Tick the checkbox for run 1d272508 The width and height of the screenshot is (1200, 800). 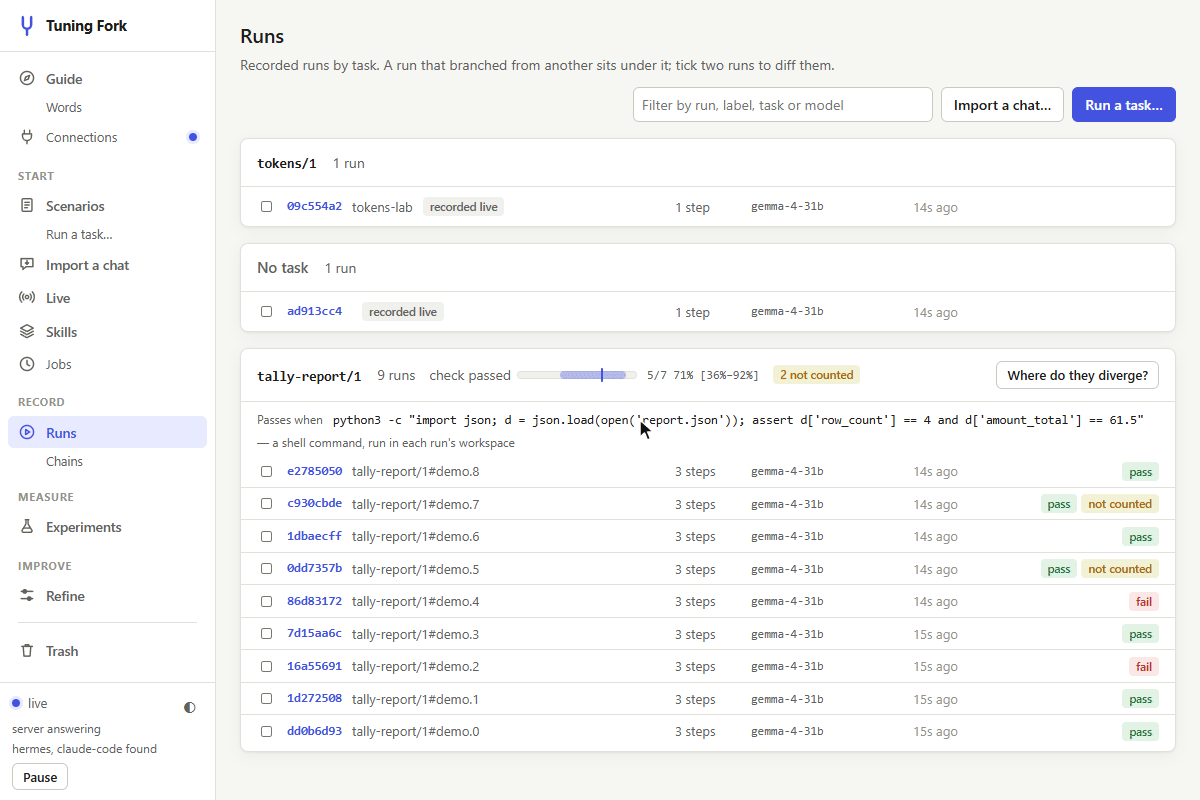point(267,699)
